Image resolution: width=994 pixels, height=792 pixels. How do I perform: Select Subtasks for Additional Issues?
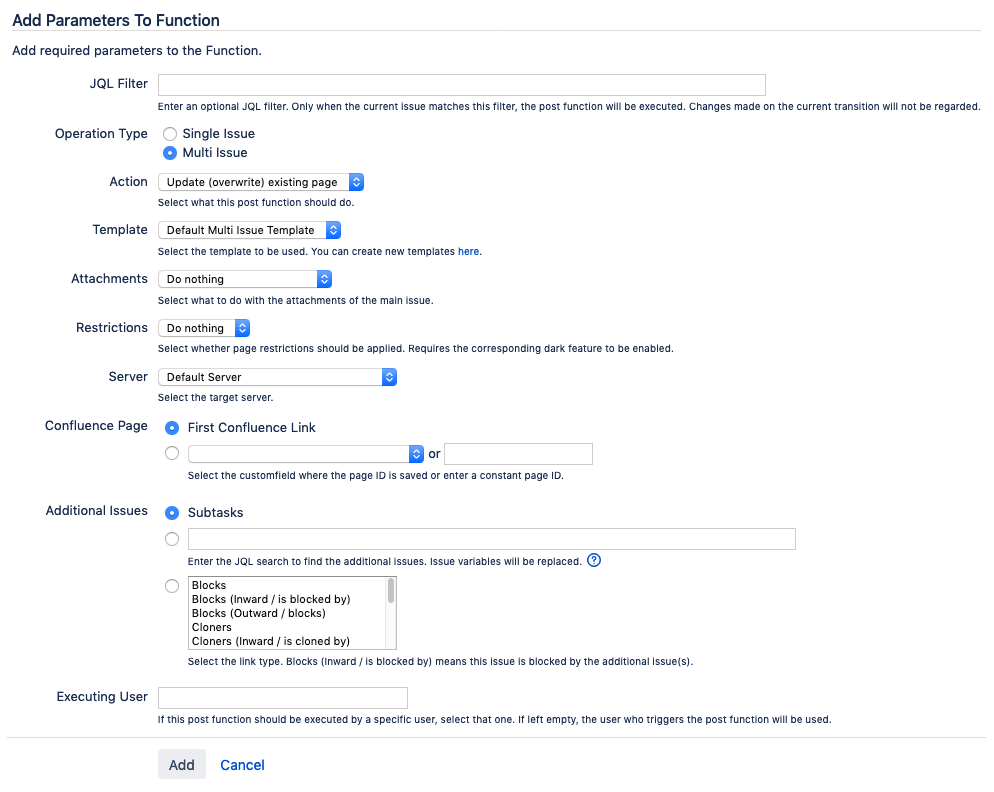[x=171, y=513]
